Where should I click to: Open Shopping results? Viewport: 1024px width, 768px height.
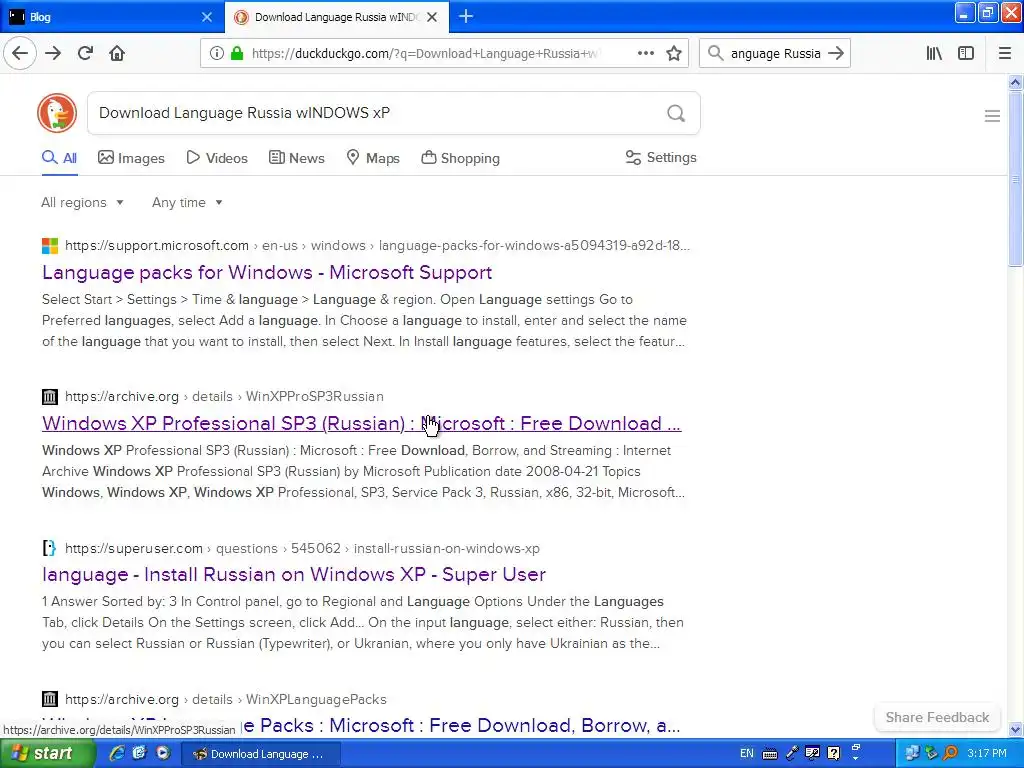pyautogui.click(x=460, y=158)
